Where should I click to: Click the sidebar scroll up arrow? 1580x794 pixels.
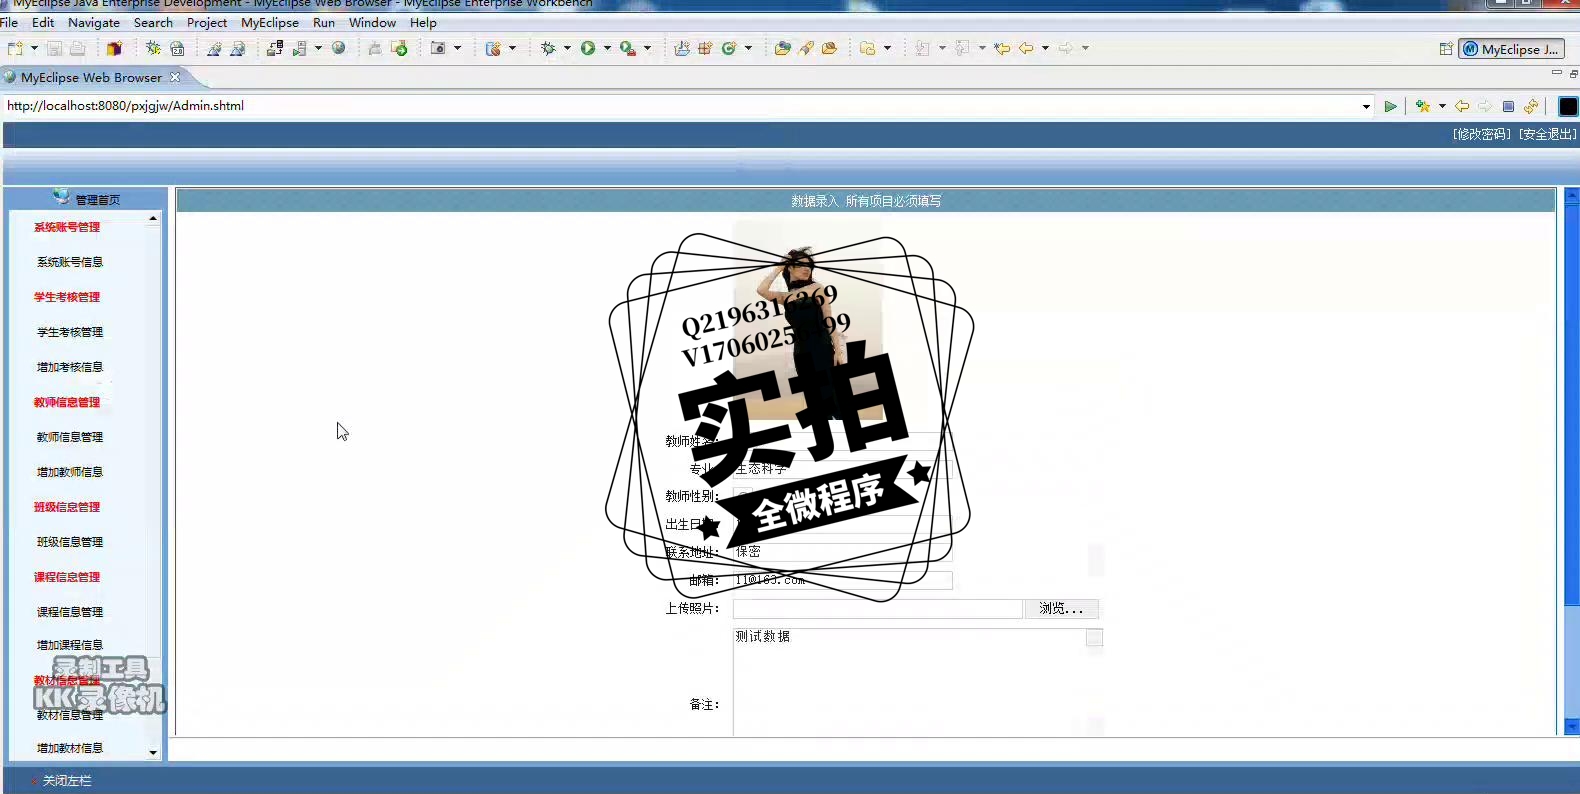click(x=153, y=218)
